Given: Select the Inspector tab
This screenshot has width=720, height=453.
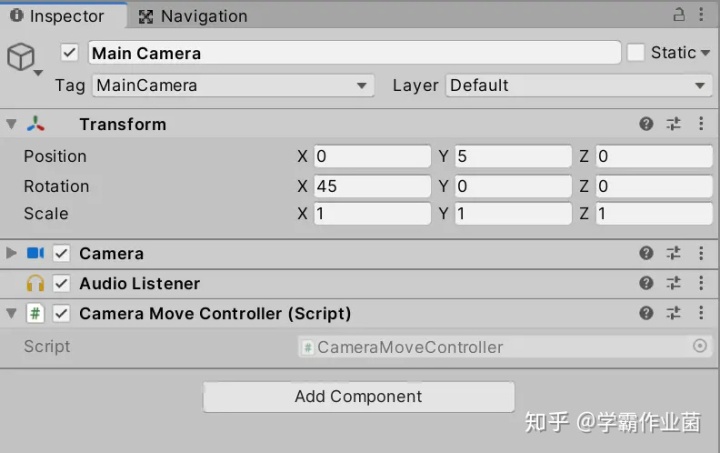Looking at the screenshot, I should (58, 16).
